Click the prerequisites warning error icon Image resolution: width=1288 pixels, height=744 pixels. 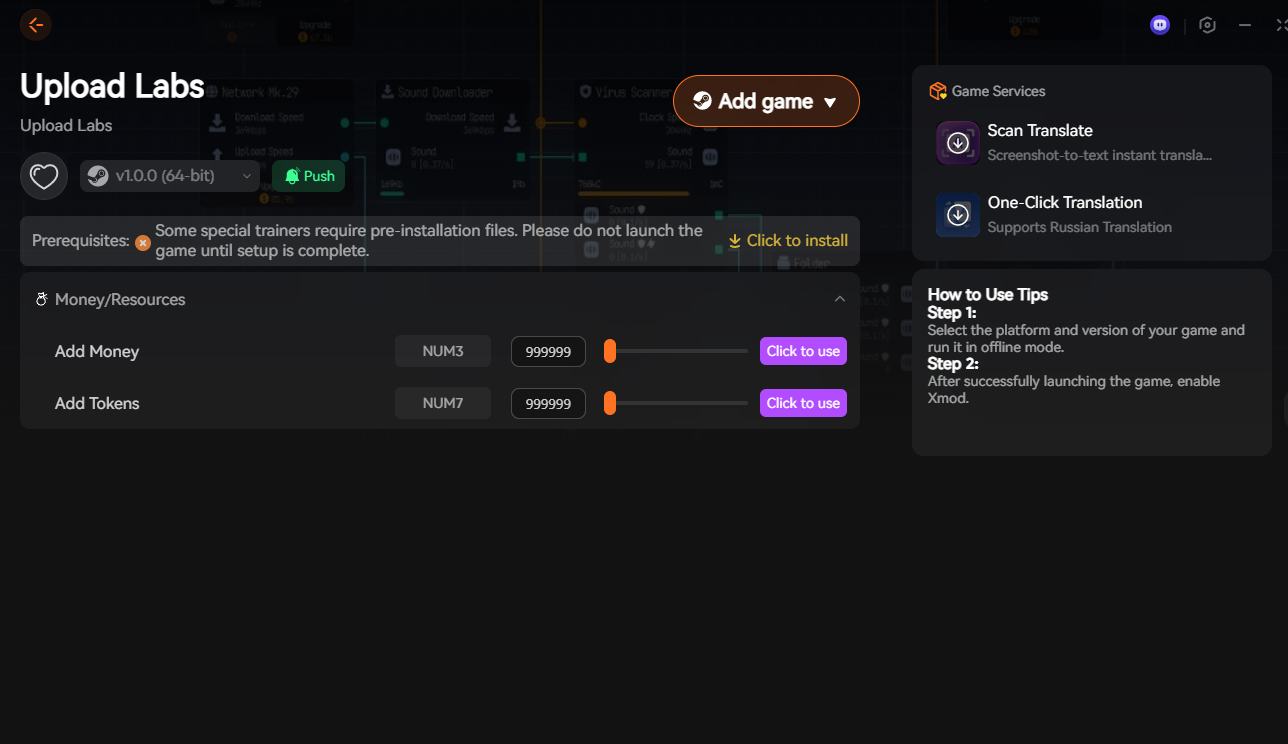point(143,242)
